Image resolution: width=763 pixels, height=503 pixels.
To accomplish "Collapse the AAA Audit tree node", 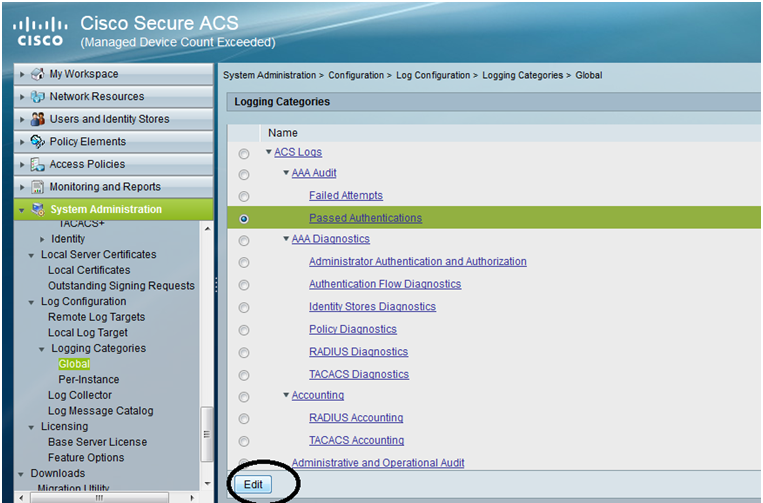I will (286, 173).
